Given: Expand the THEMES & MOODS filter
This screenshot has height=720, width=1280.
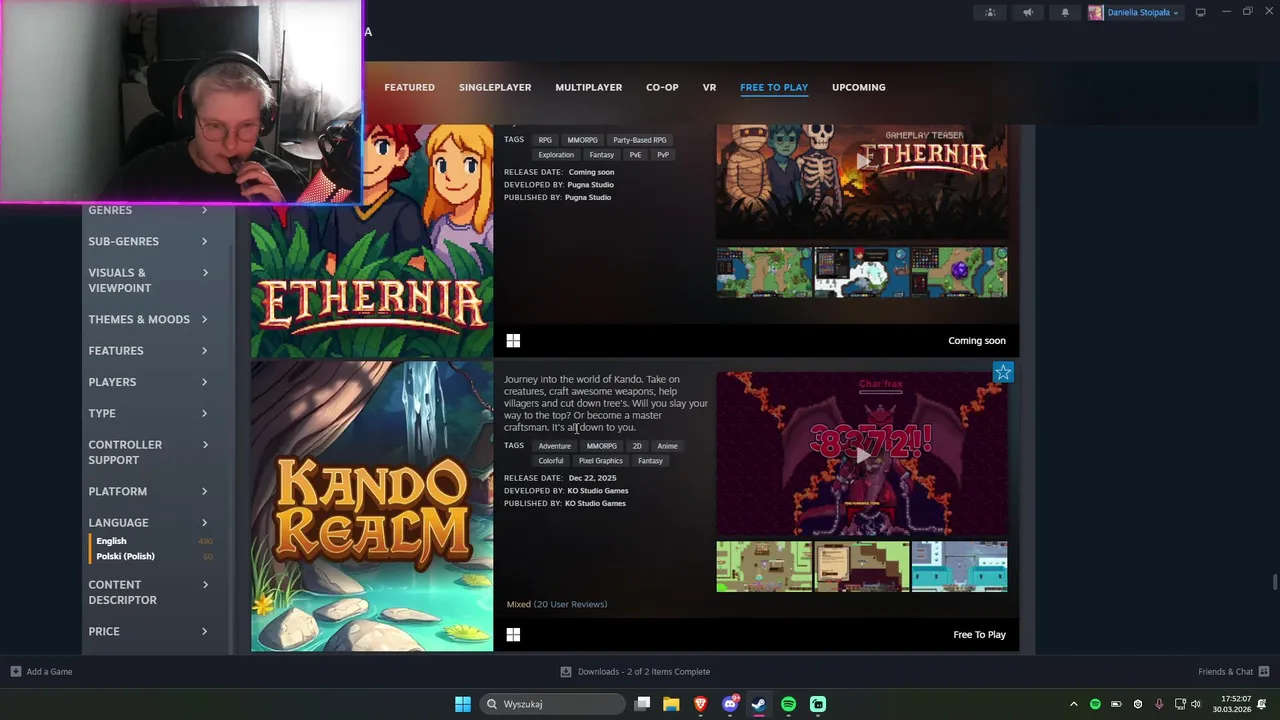Looking at the screenshot, I should (x=148, y=319).
